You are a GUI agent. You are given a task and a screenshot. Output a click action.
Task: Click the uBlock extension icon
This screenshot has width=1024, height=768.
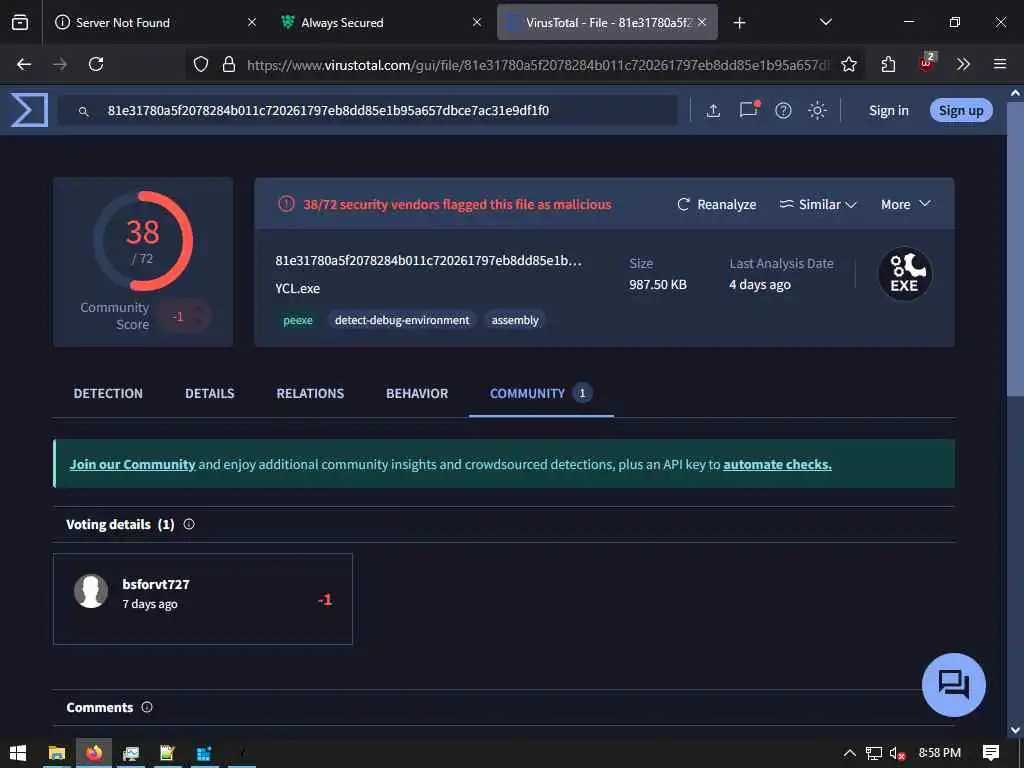[x=927, y=63]
